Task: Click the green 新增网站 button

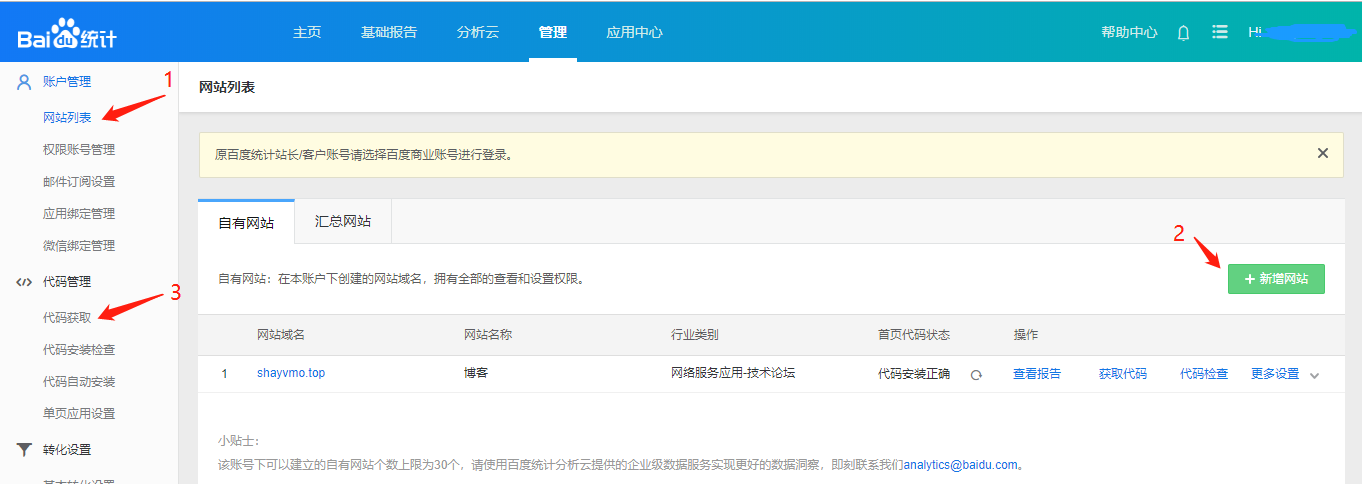Action: click(x=1276, y=279)
